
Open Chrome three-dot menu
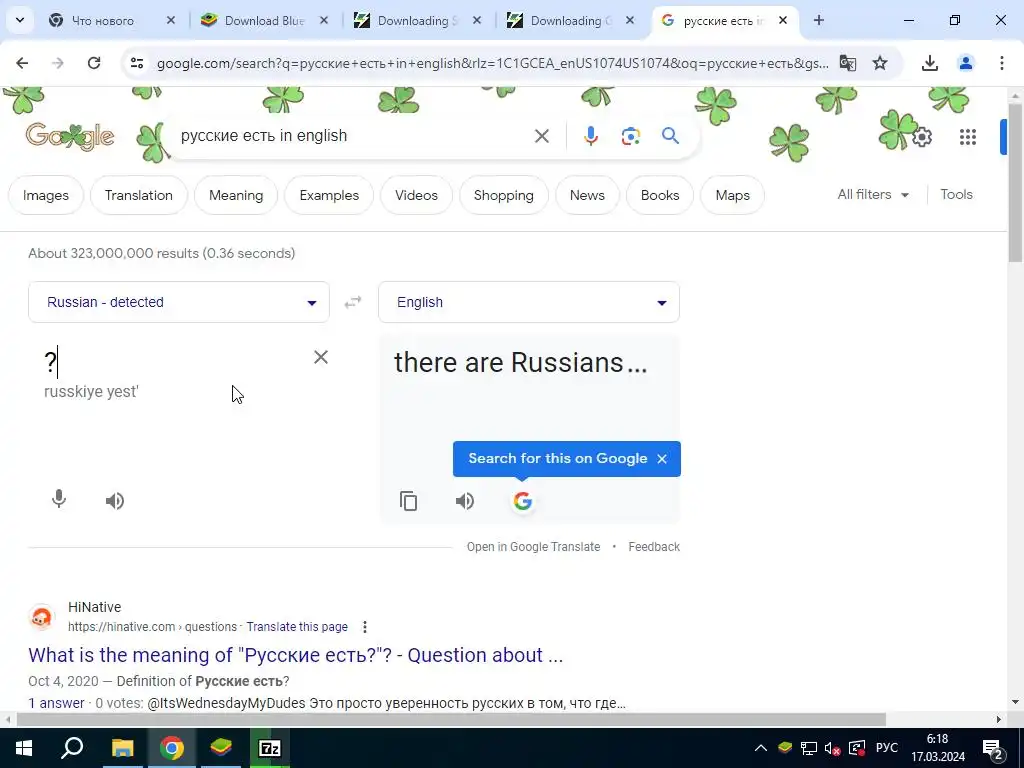[1001, 63]
